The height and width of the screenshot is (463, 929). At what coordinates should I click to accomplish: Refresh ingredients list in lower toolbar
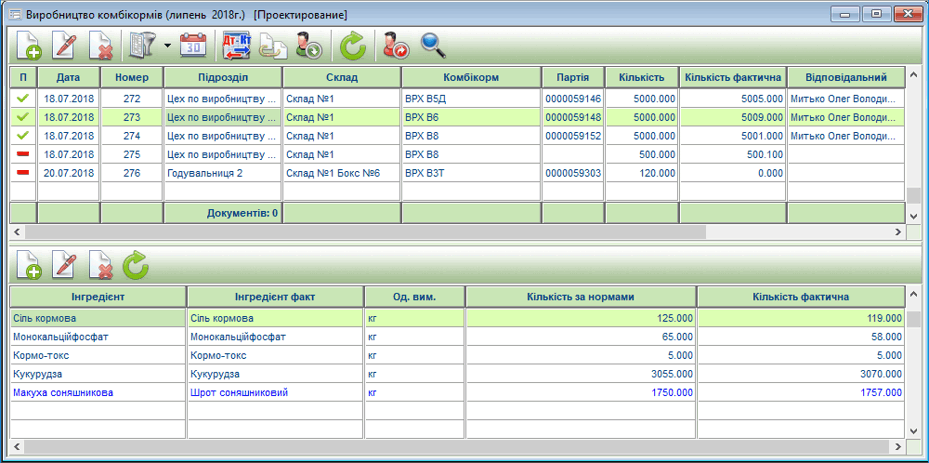pos(135,264)
